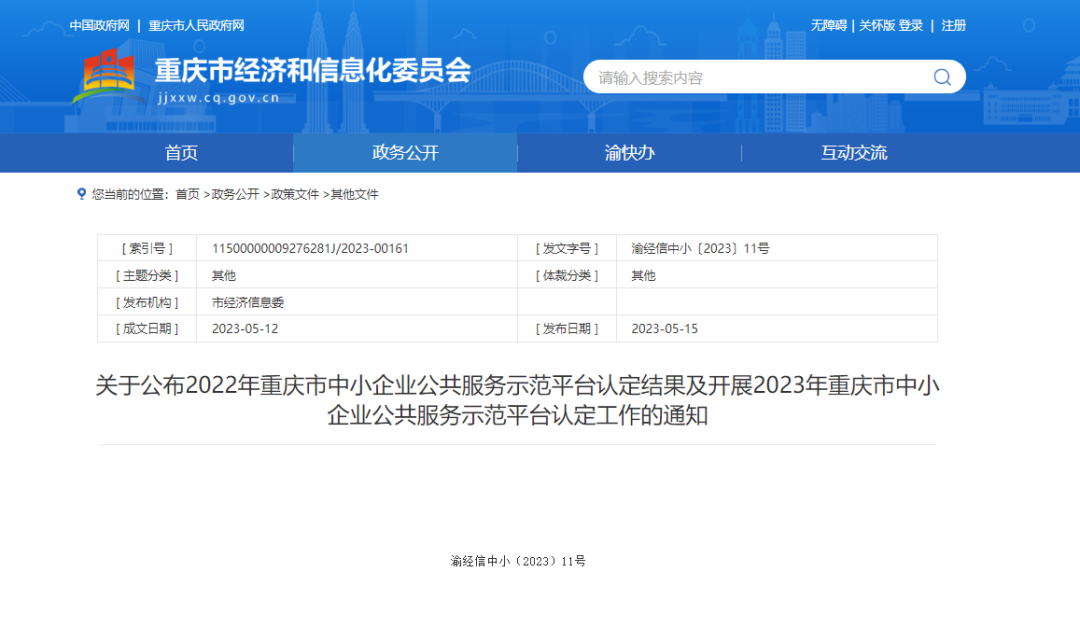Click the 注册 register link
The image size is (1080, 642).
953,26
